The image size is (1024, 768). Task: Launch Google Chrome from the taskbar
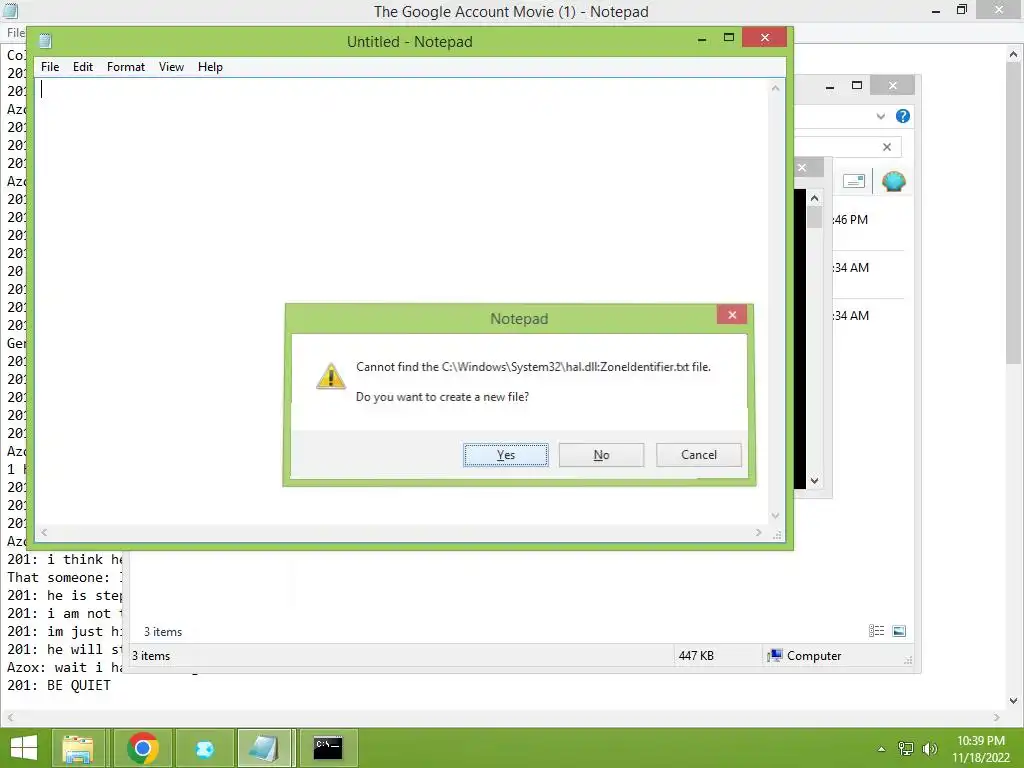click(x=142, y=748)
